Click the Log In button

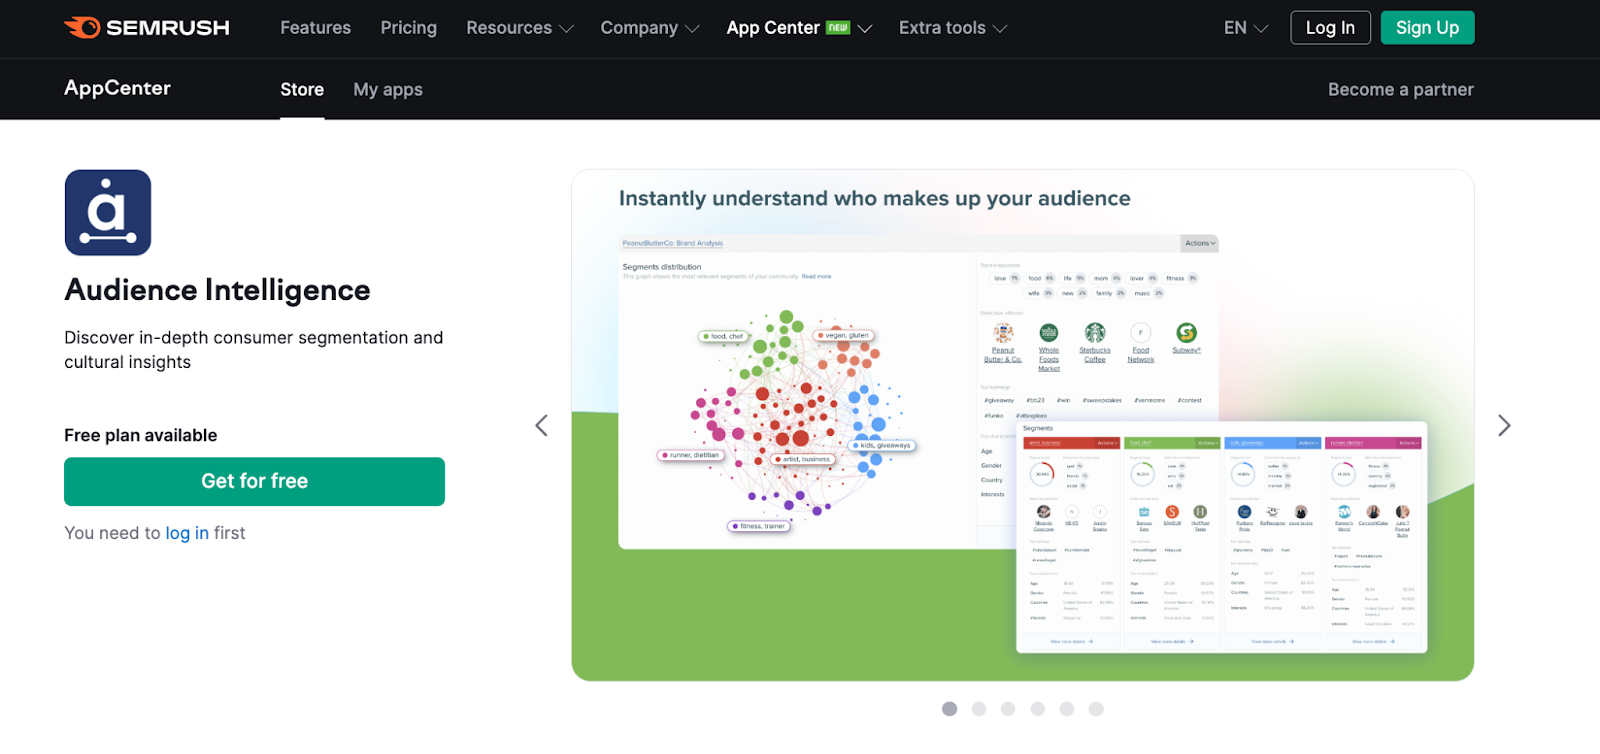(1330, 28)
